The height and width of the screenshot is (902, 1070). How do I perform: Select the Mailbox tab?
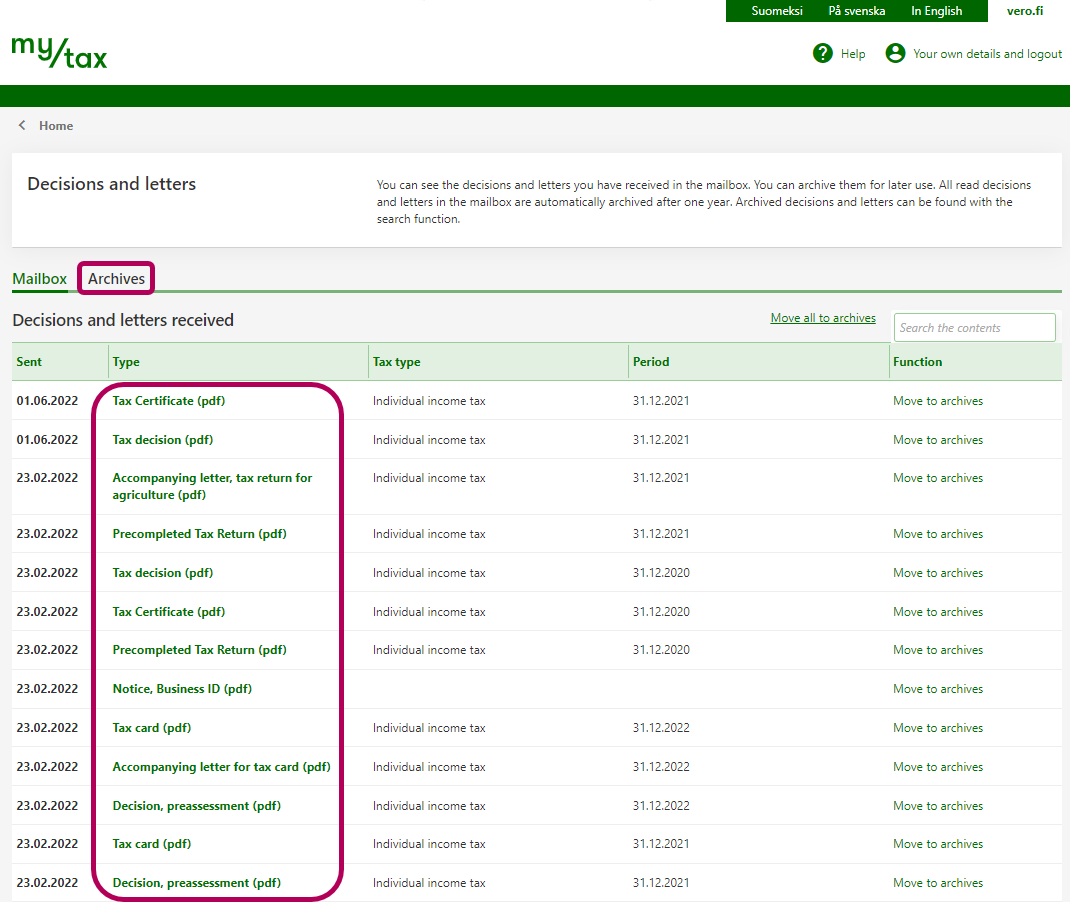click(x=40, y=279)
